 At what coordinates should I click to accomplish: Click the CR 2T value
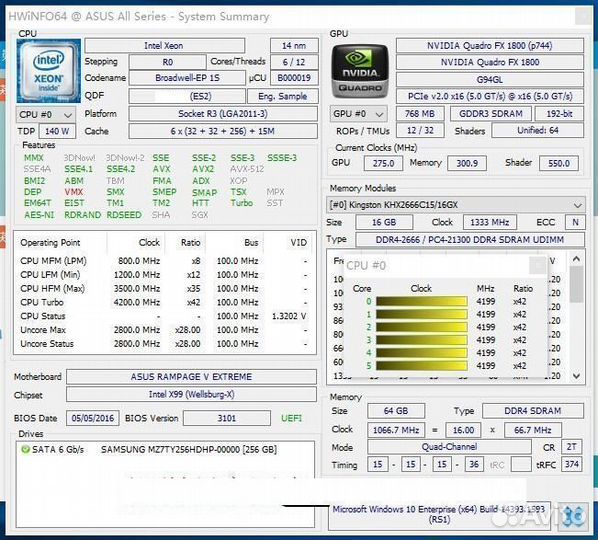pyautogui.click(x=572, y=447)
